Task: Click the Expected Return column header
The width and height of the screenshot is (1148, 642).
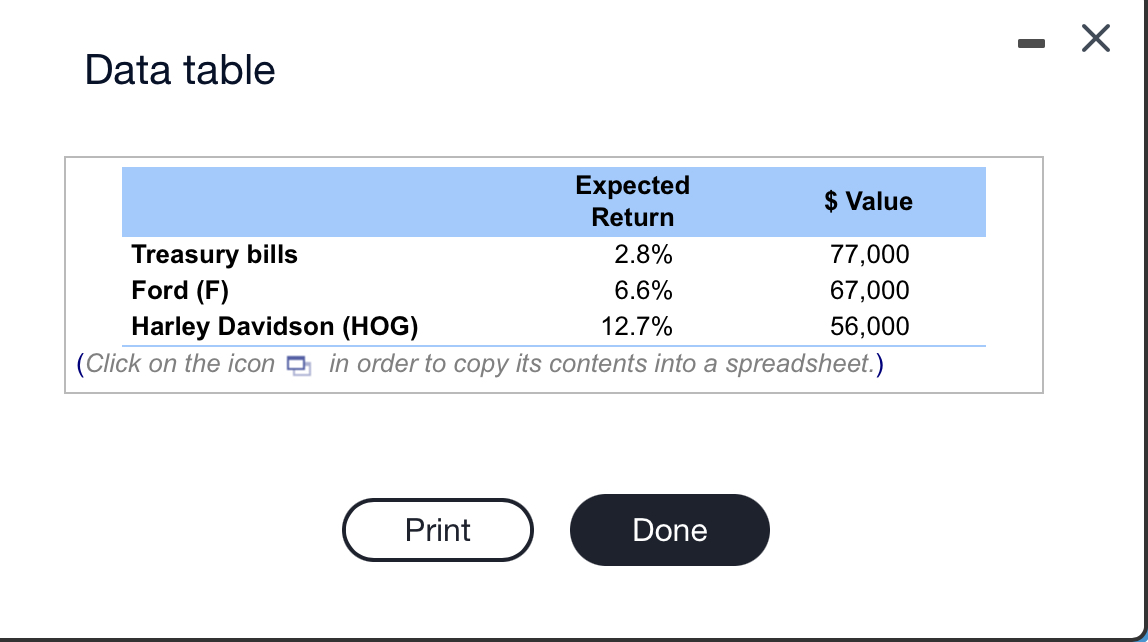Action: pyautogui.click(x=632, y=201)
